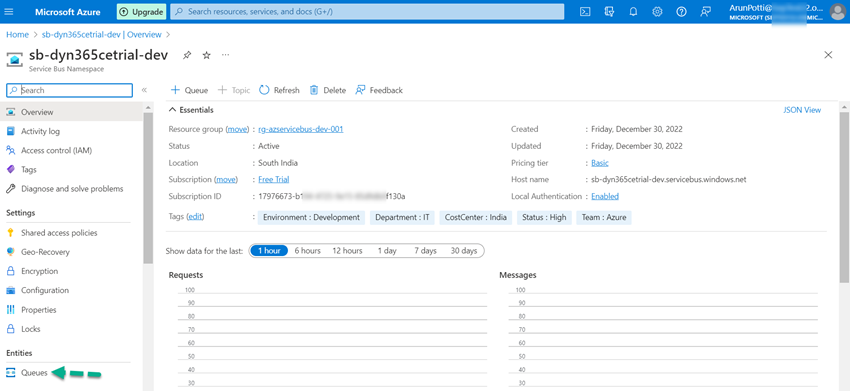This screenshot has width=850, height=391.
Task: Open the Free Trial subscription
Action: [x=273, y=180]
